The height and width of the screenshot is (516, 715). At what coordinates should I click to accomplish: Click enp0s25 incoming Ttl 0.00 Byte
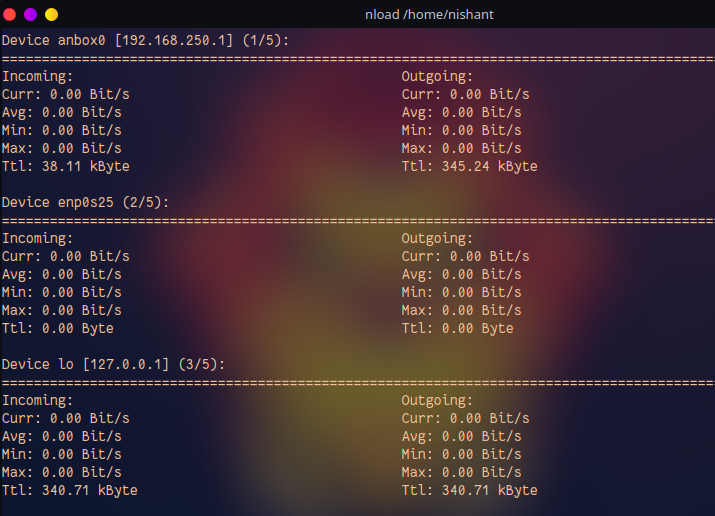57,328
